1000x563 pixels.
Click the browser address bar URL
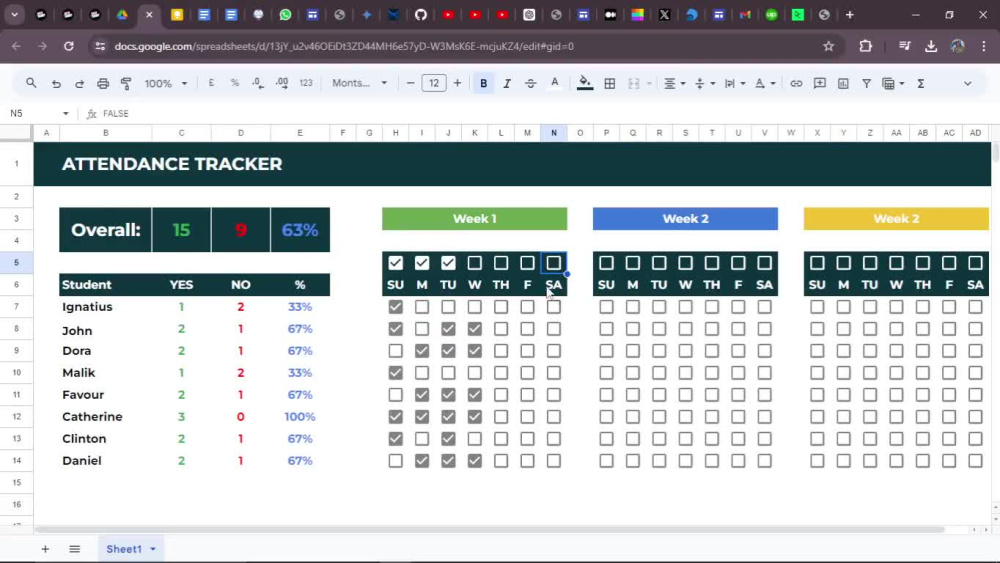pos(344,46)
